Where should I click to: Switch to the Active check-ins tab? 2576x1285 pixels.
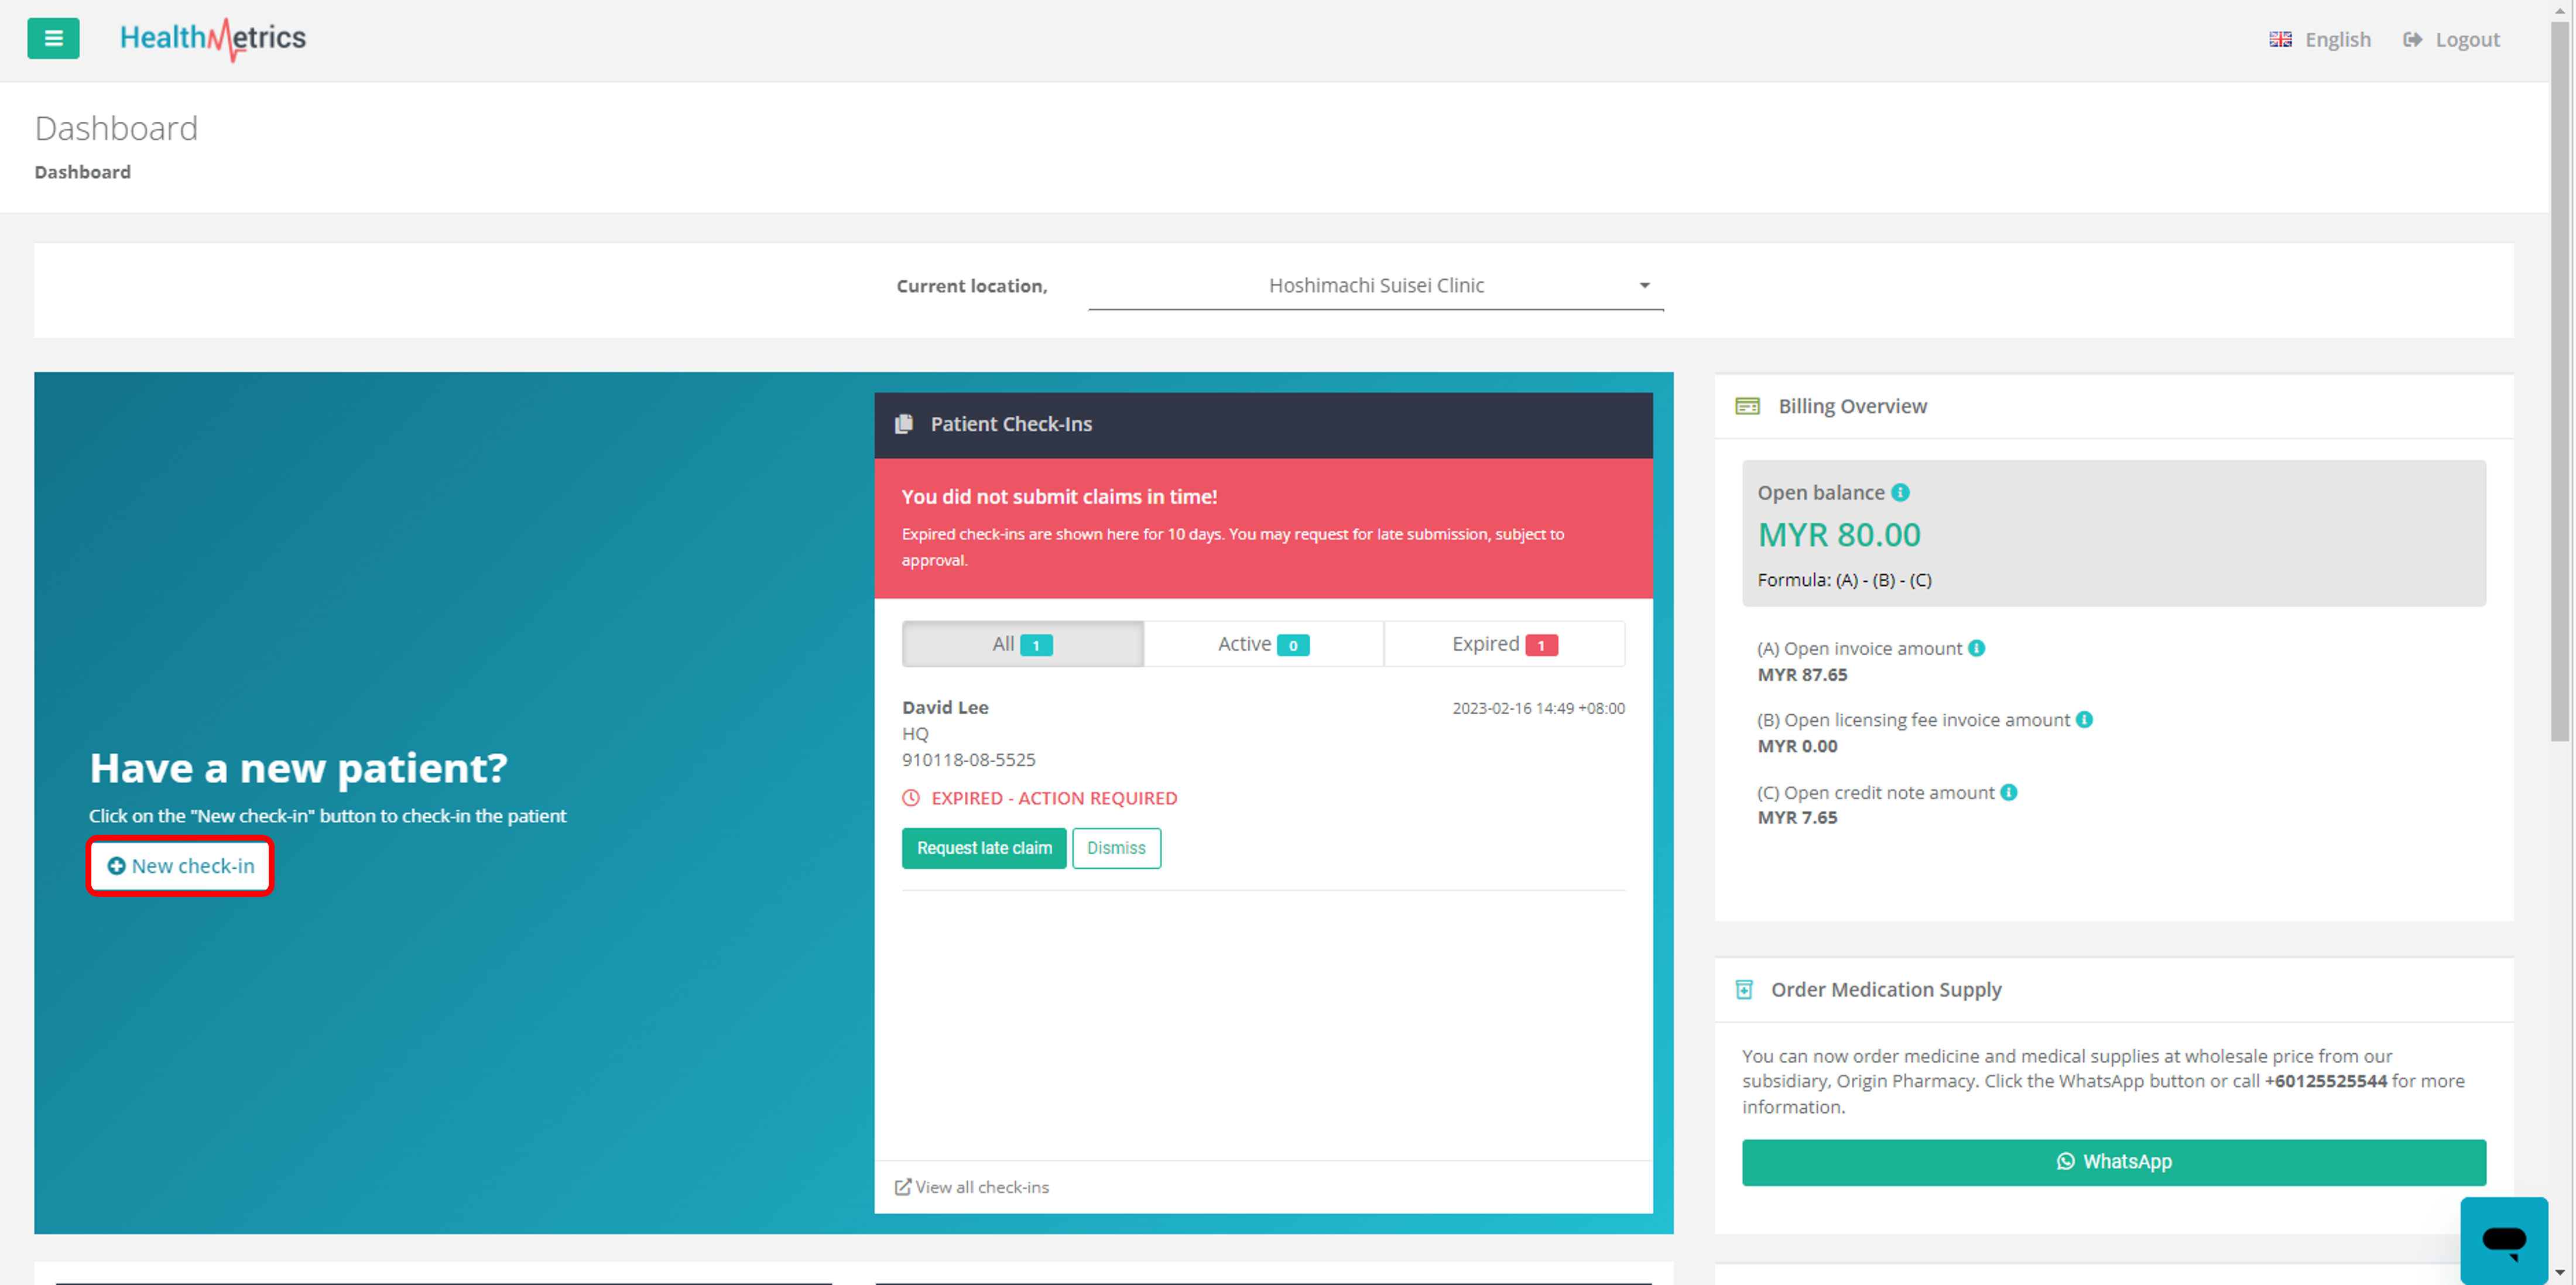(x=1263, y=644)
